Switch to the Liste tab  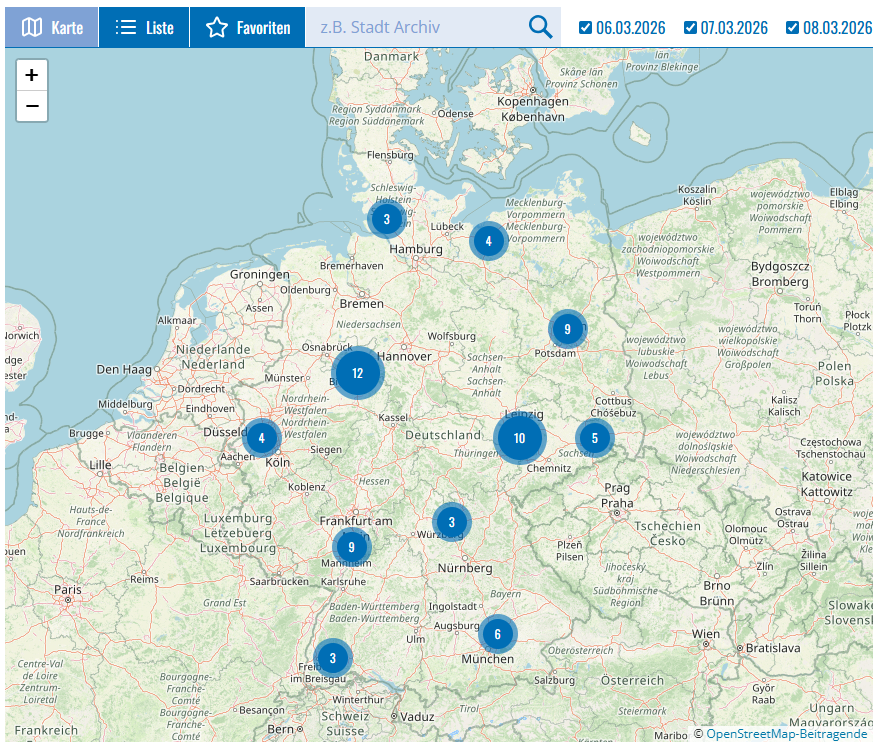pos(144,27)
